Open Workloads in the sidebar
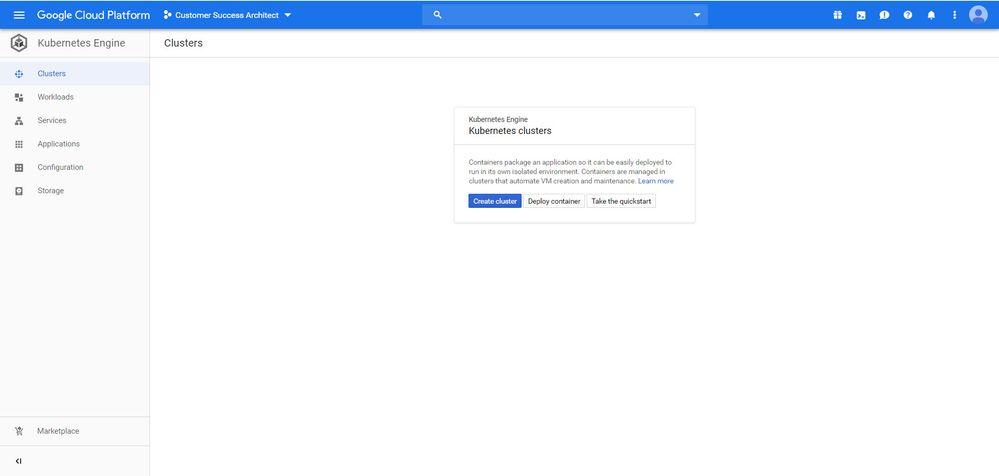The width and height of the screenshot is (999, 476). click(75, 97)
